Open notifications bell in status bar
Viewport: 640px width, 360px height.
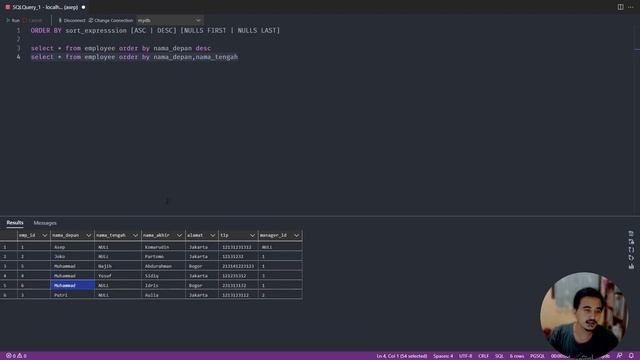(x=631, y=356)
